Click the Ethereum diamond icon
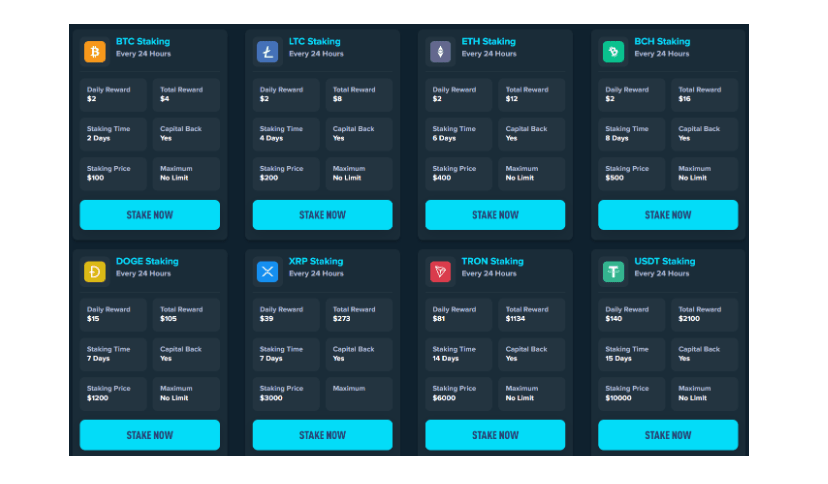The width and height of the screenshot is (828, 484). click(440, 52)
